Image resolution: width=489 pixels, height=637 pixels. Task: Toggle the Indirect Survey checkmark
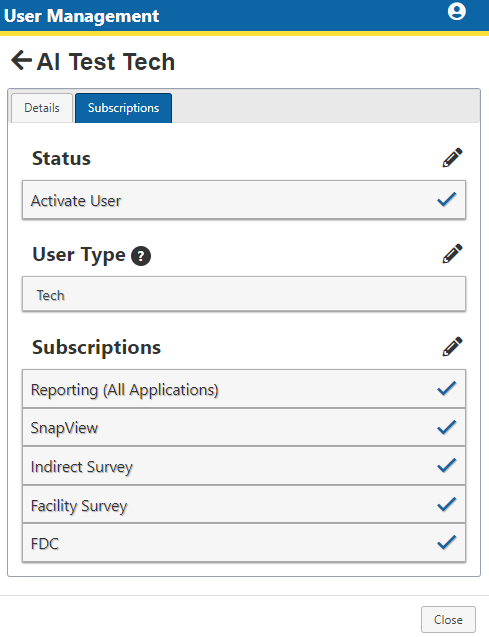447,466
